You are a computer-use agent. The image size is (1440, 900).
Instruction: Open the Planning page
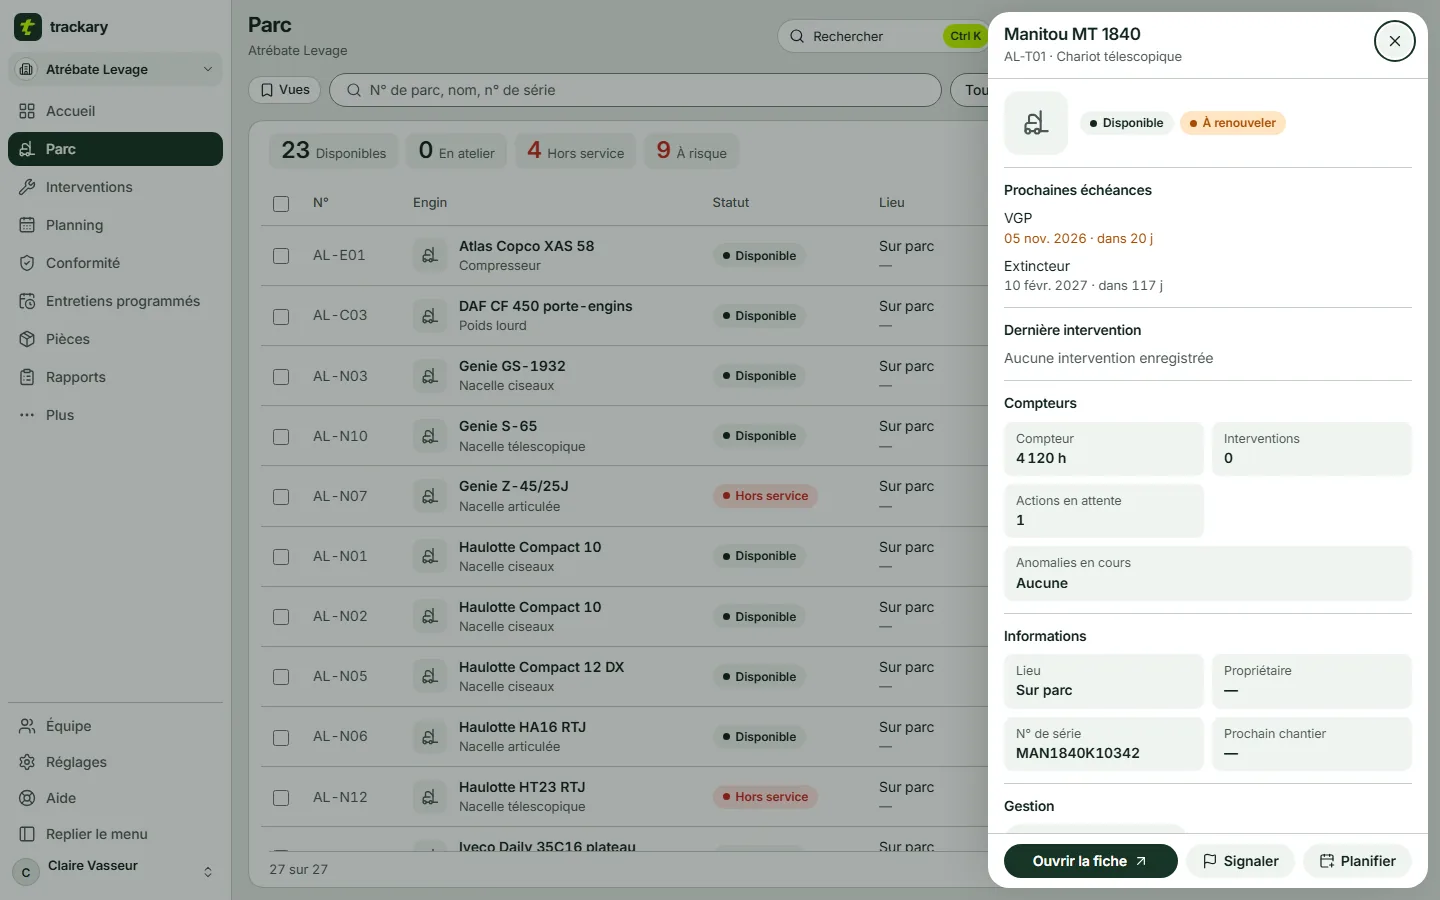[115, 225]
